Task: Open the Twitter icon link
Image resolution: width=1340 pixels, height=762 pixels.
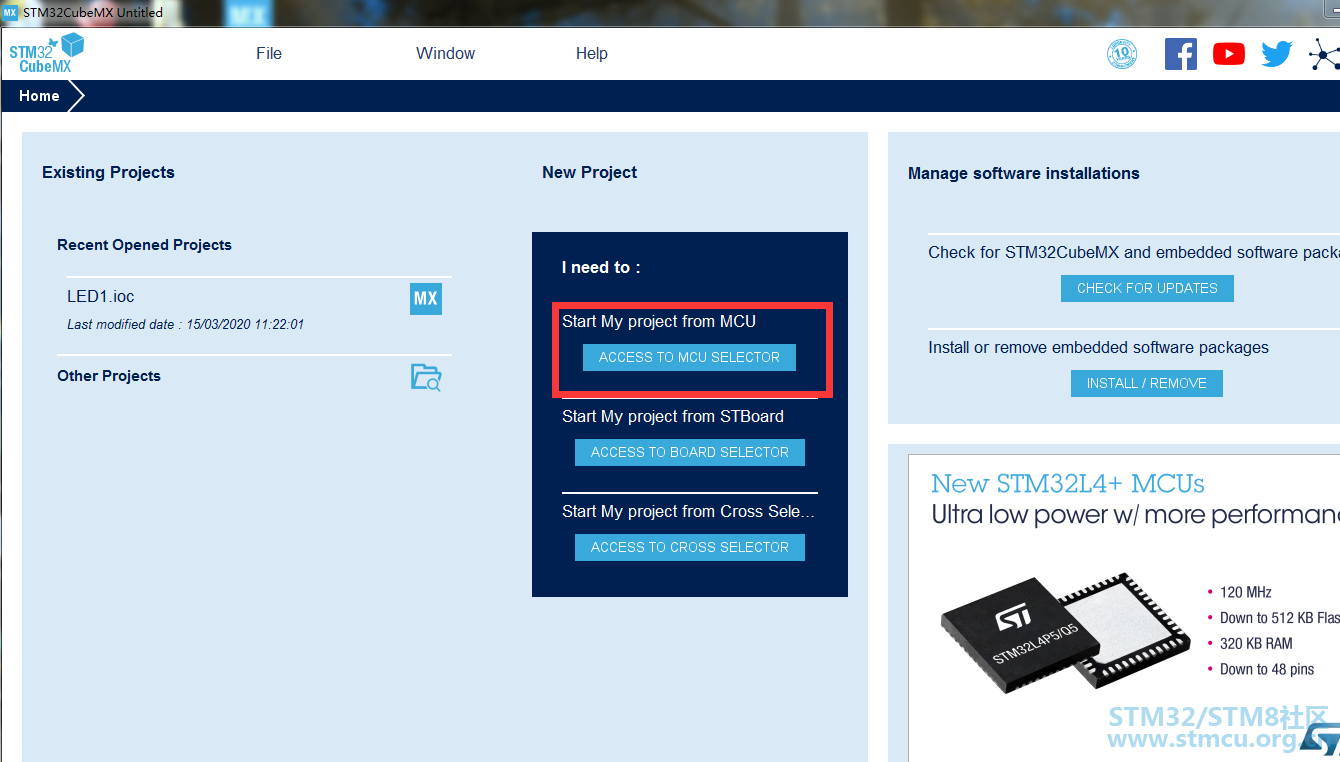Action: (x=1277, y=54)
